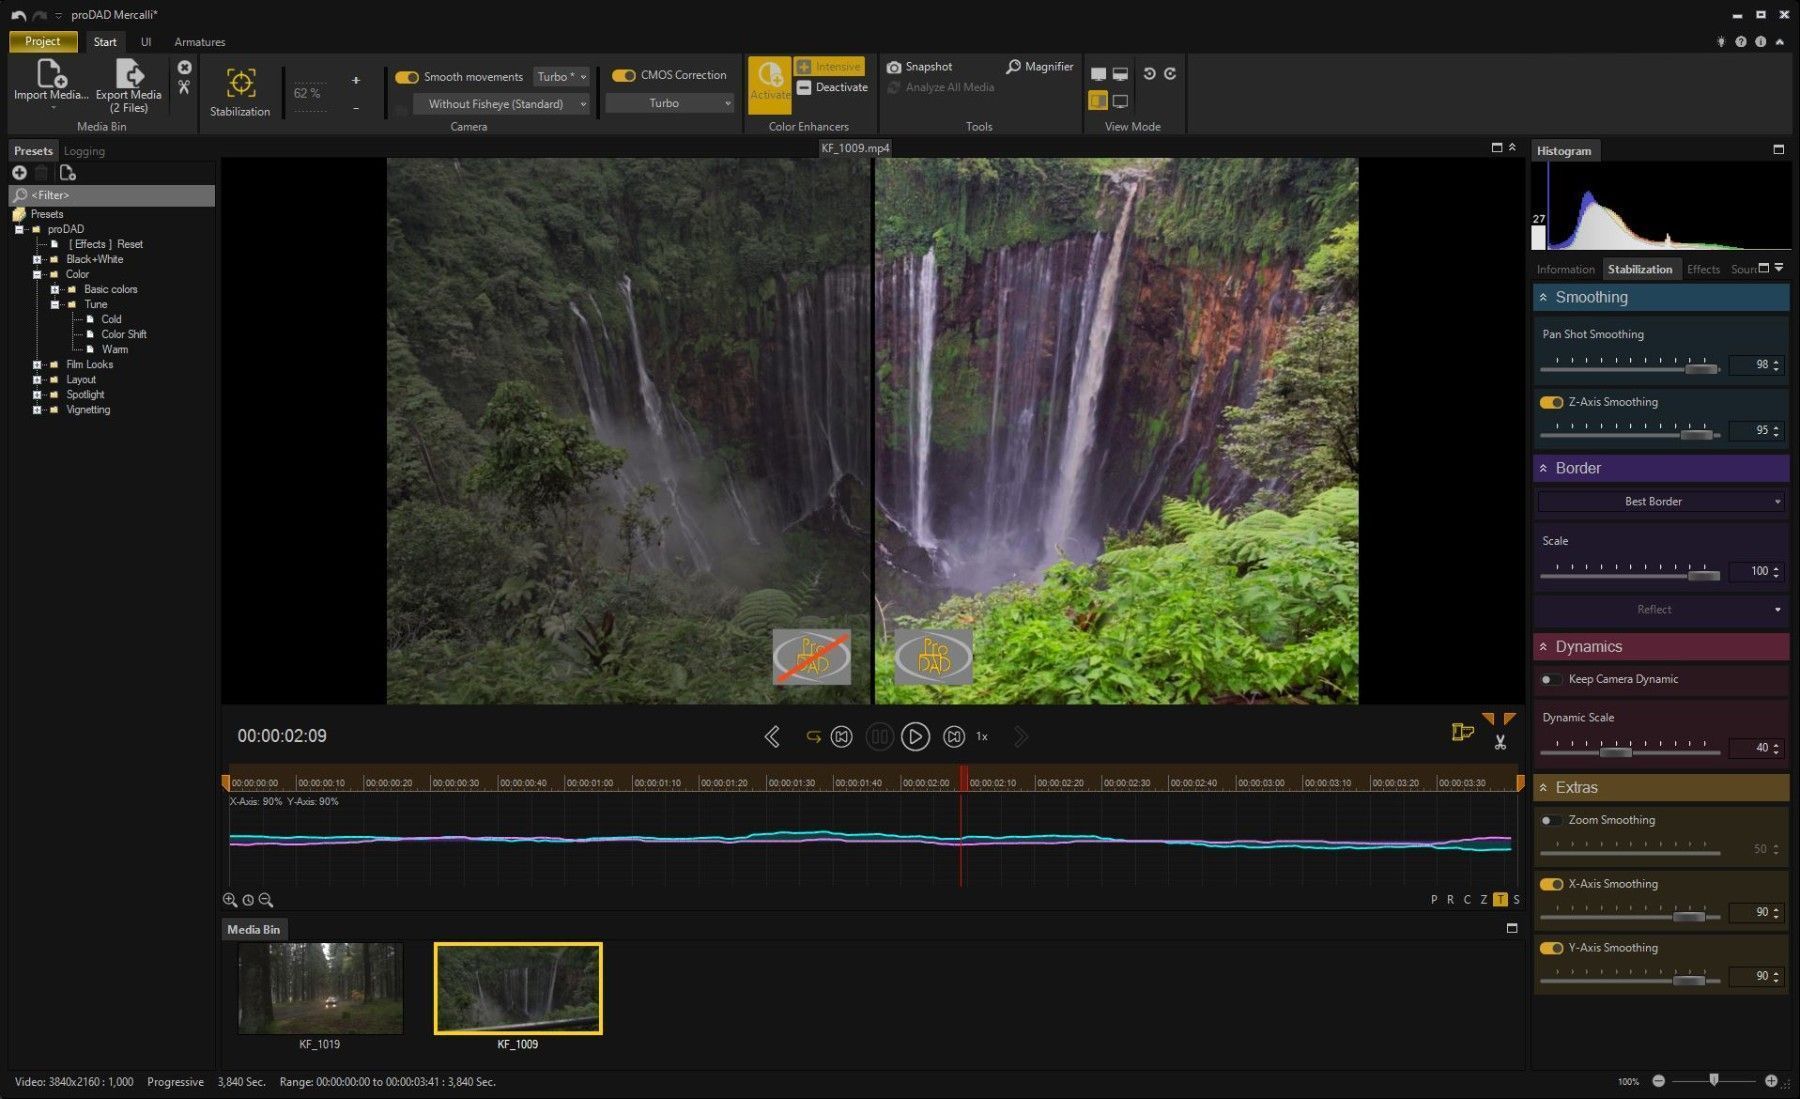Switch to the Armatures menu tab
1800x1099 pixels.
(x=199, y=42)
